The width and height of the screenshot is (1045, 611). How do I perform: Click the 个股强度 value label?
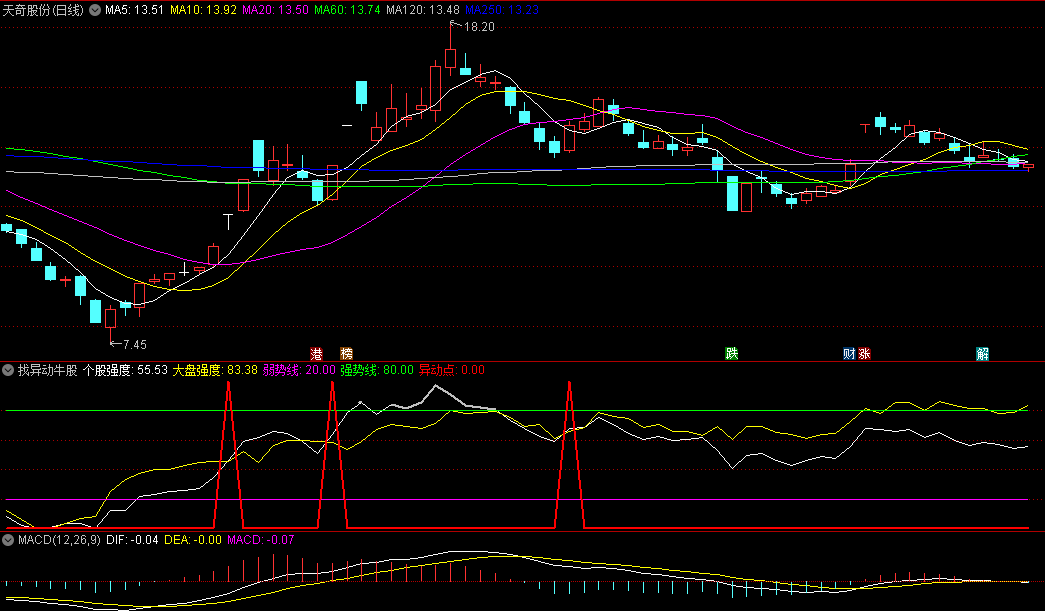pos(124,370)
